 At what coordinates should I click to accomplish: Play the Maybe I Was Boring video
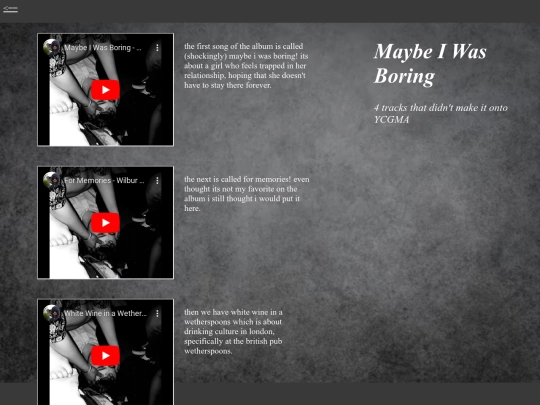pos(105,90)
